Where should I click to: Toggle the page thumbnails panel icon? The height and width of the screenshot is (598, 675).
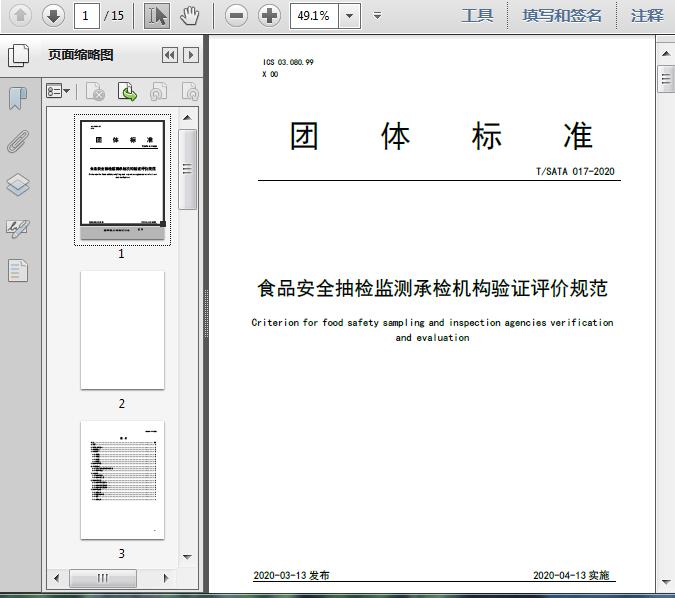point(18,56)
